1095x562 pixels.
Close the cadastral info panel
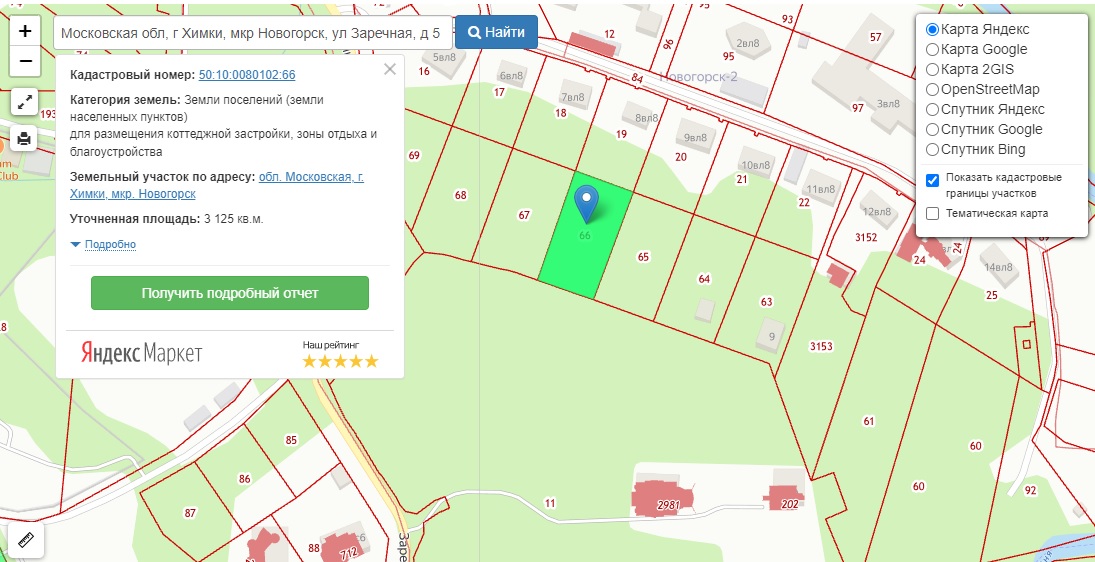point(390,69)
